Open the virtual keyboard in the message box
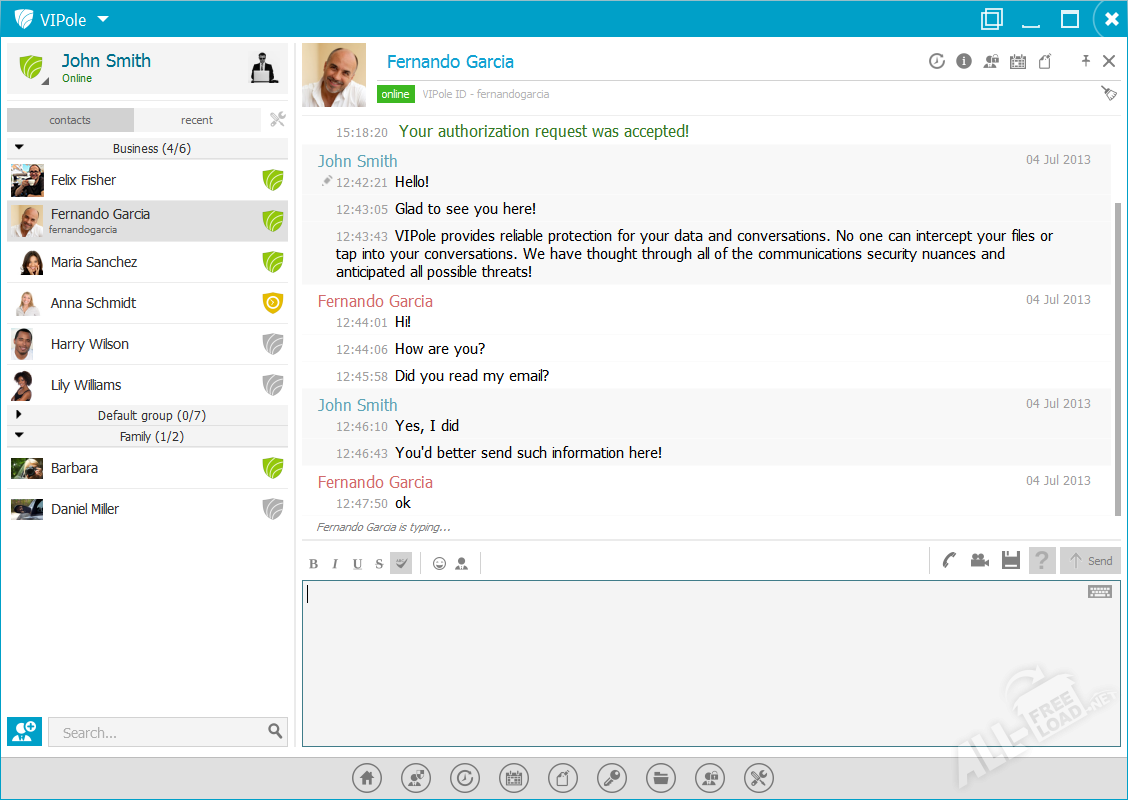Image resolution: width=1128 pixels, height=800 pixels. pyautogui.click(x=1099, y=592)
